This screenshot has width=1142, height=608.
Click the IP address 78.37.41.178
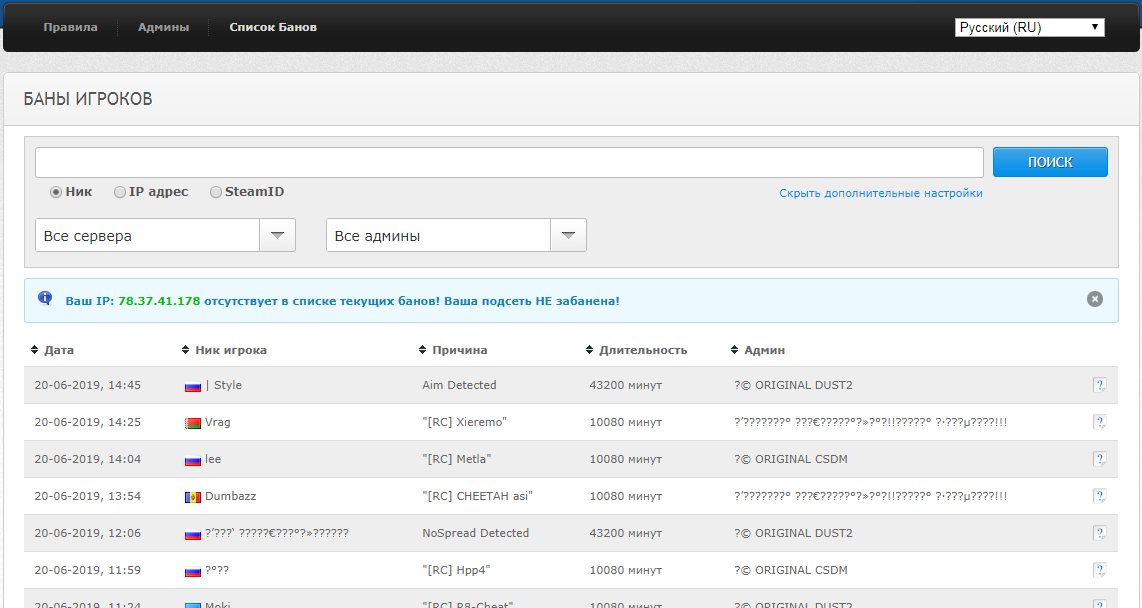click(159, 301)
